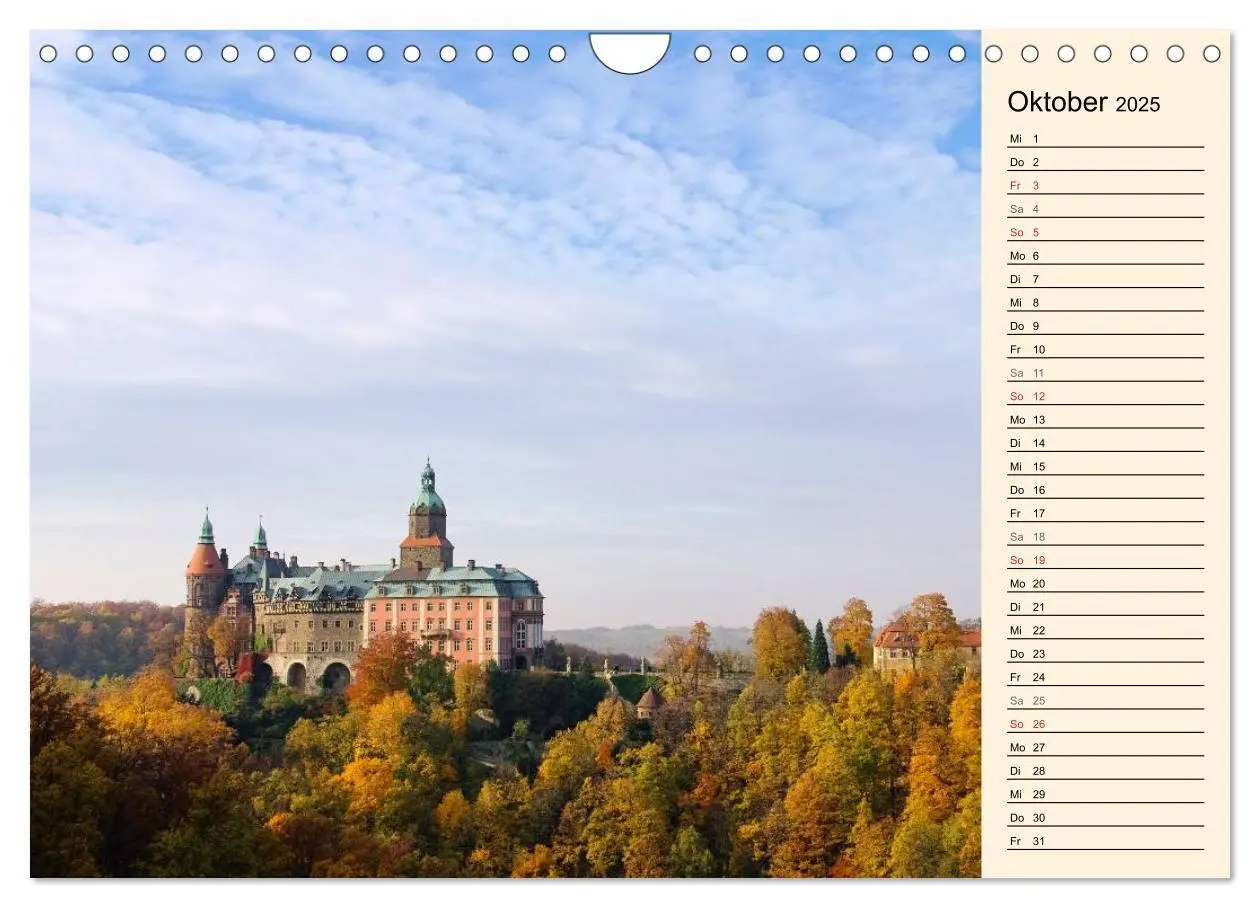Select the date row Fr 24
Screen dimensions: 1260x908
coord(1105,677)
